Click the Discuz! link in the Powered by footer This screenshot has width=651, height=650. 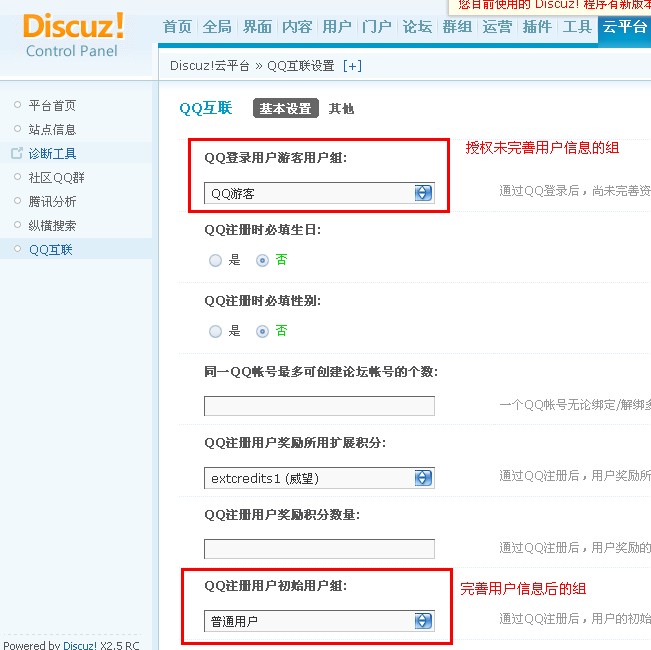pos(80,645)
